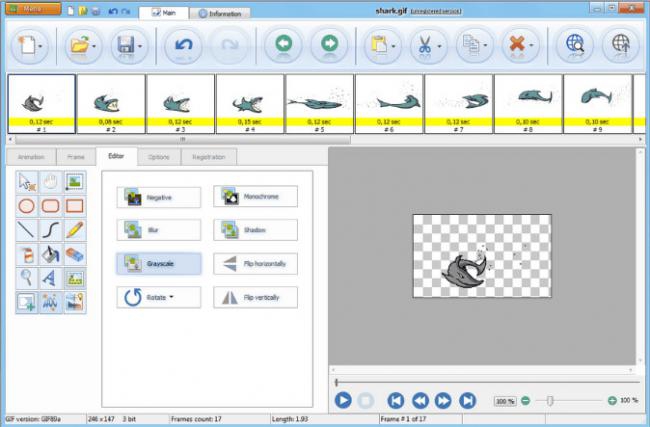Apply the Blur effect
This screenshot has width=650, height=427.
point(159,230)
